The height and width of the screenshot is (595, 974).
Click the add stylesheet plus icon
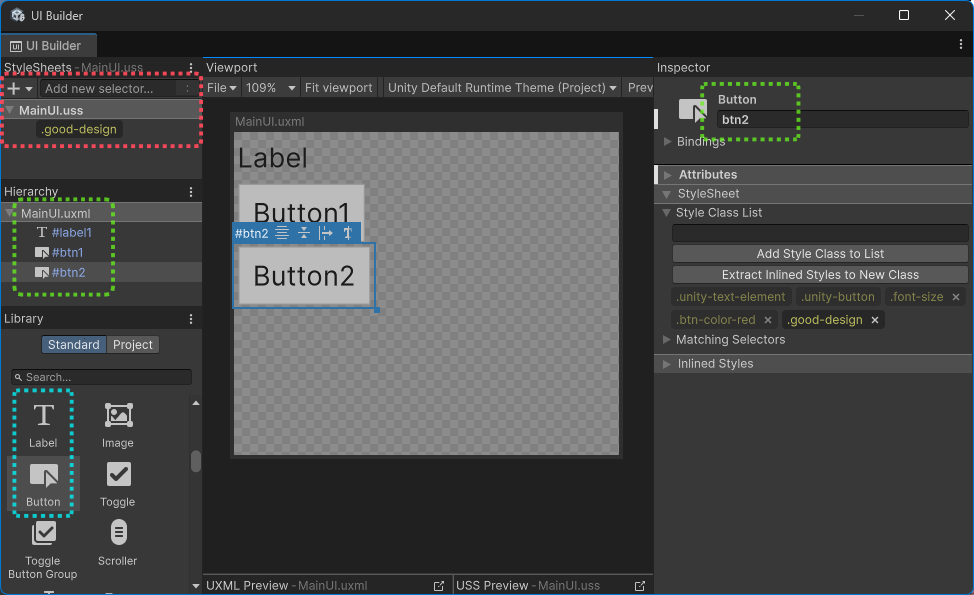[14, 89]
